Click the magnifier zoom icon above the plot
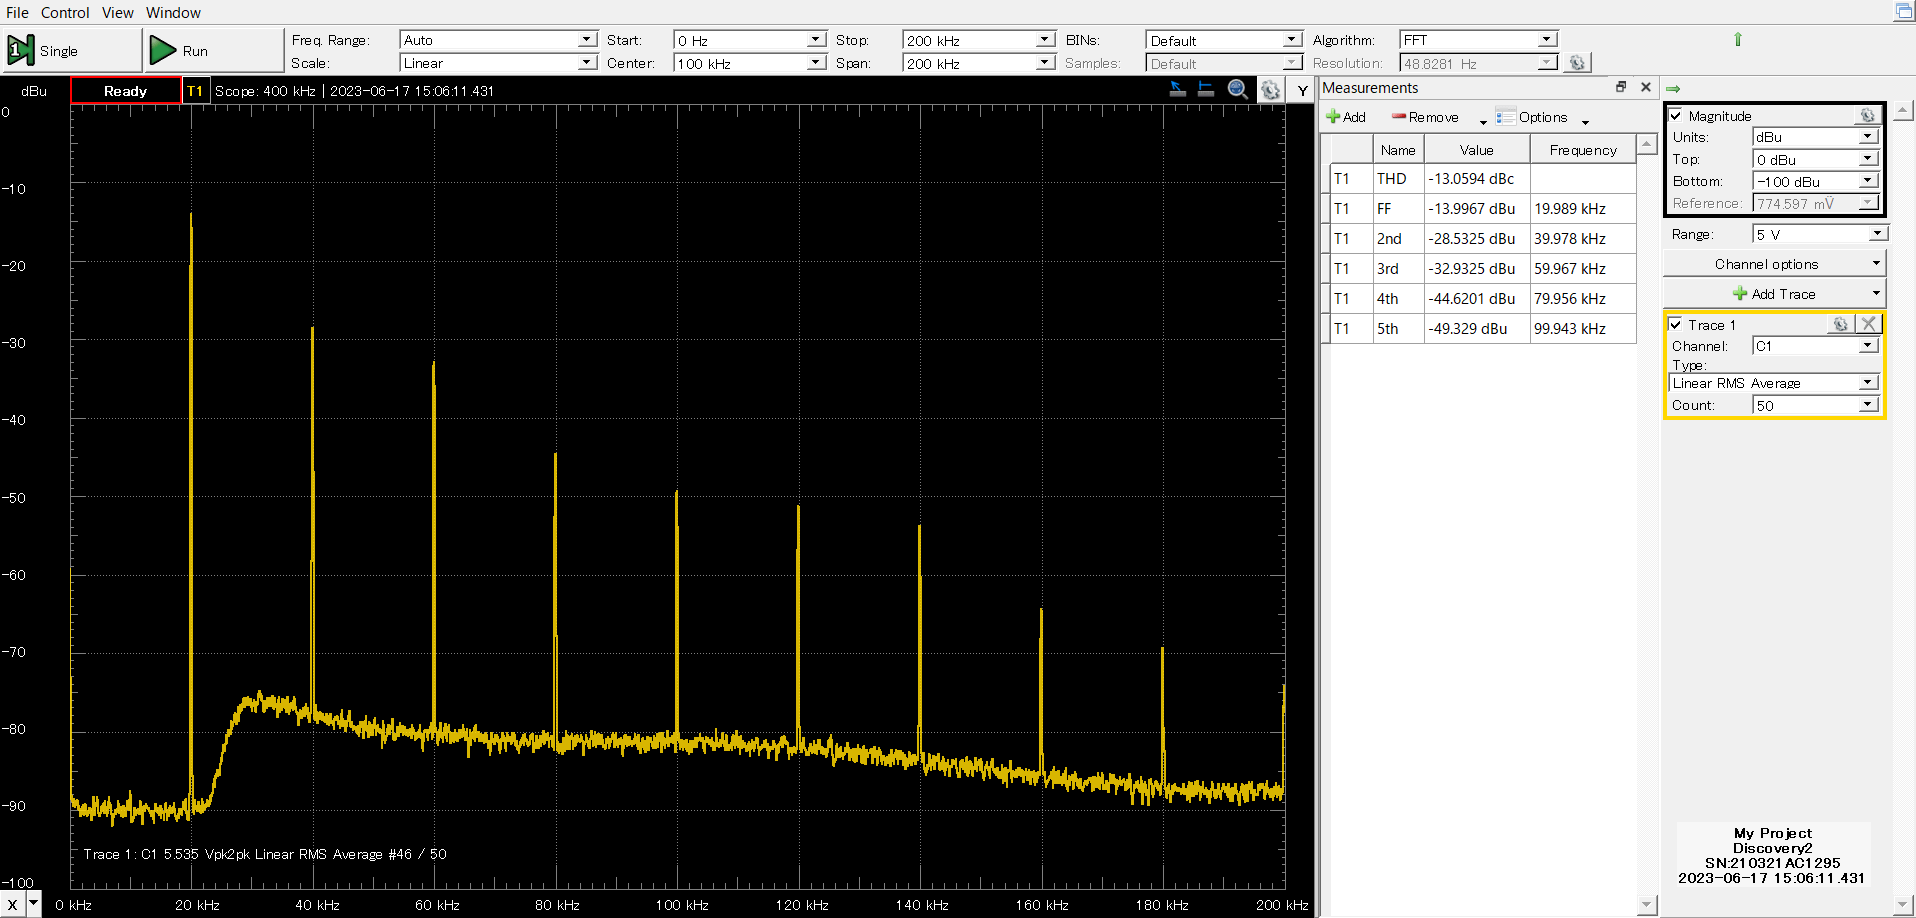The height and width of the screenshot is (918, 1916). [1238, 89]
